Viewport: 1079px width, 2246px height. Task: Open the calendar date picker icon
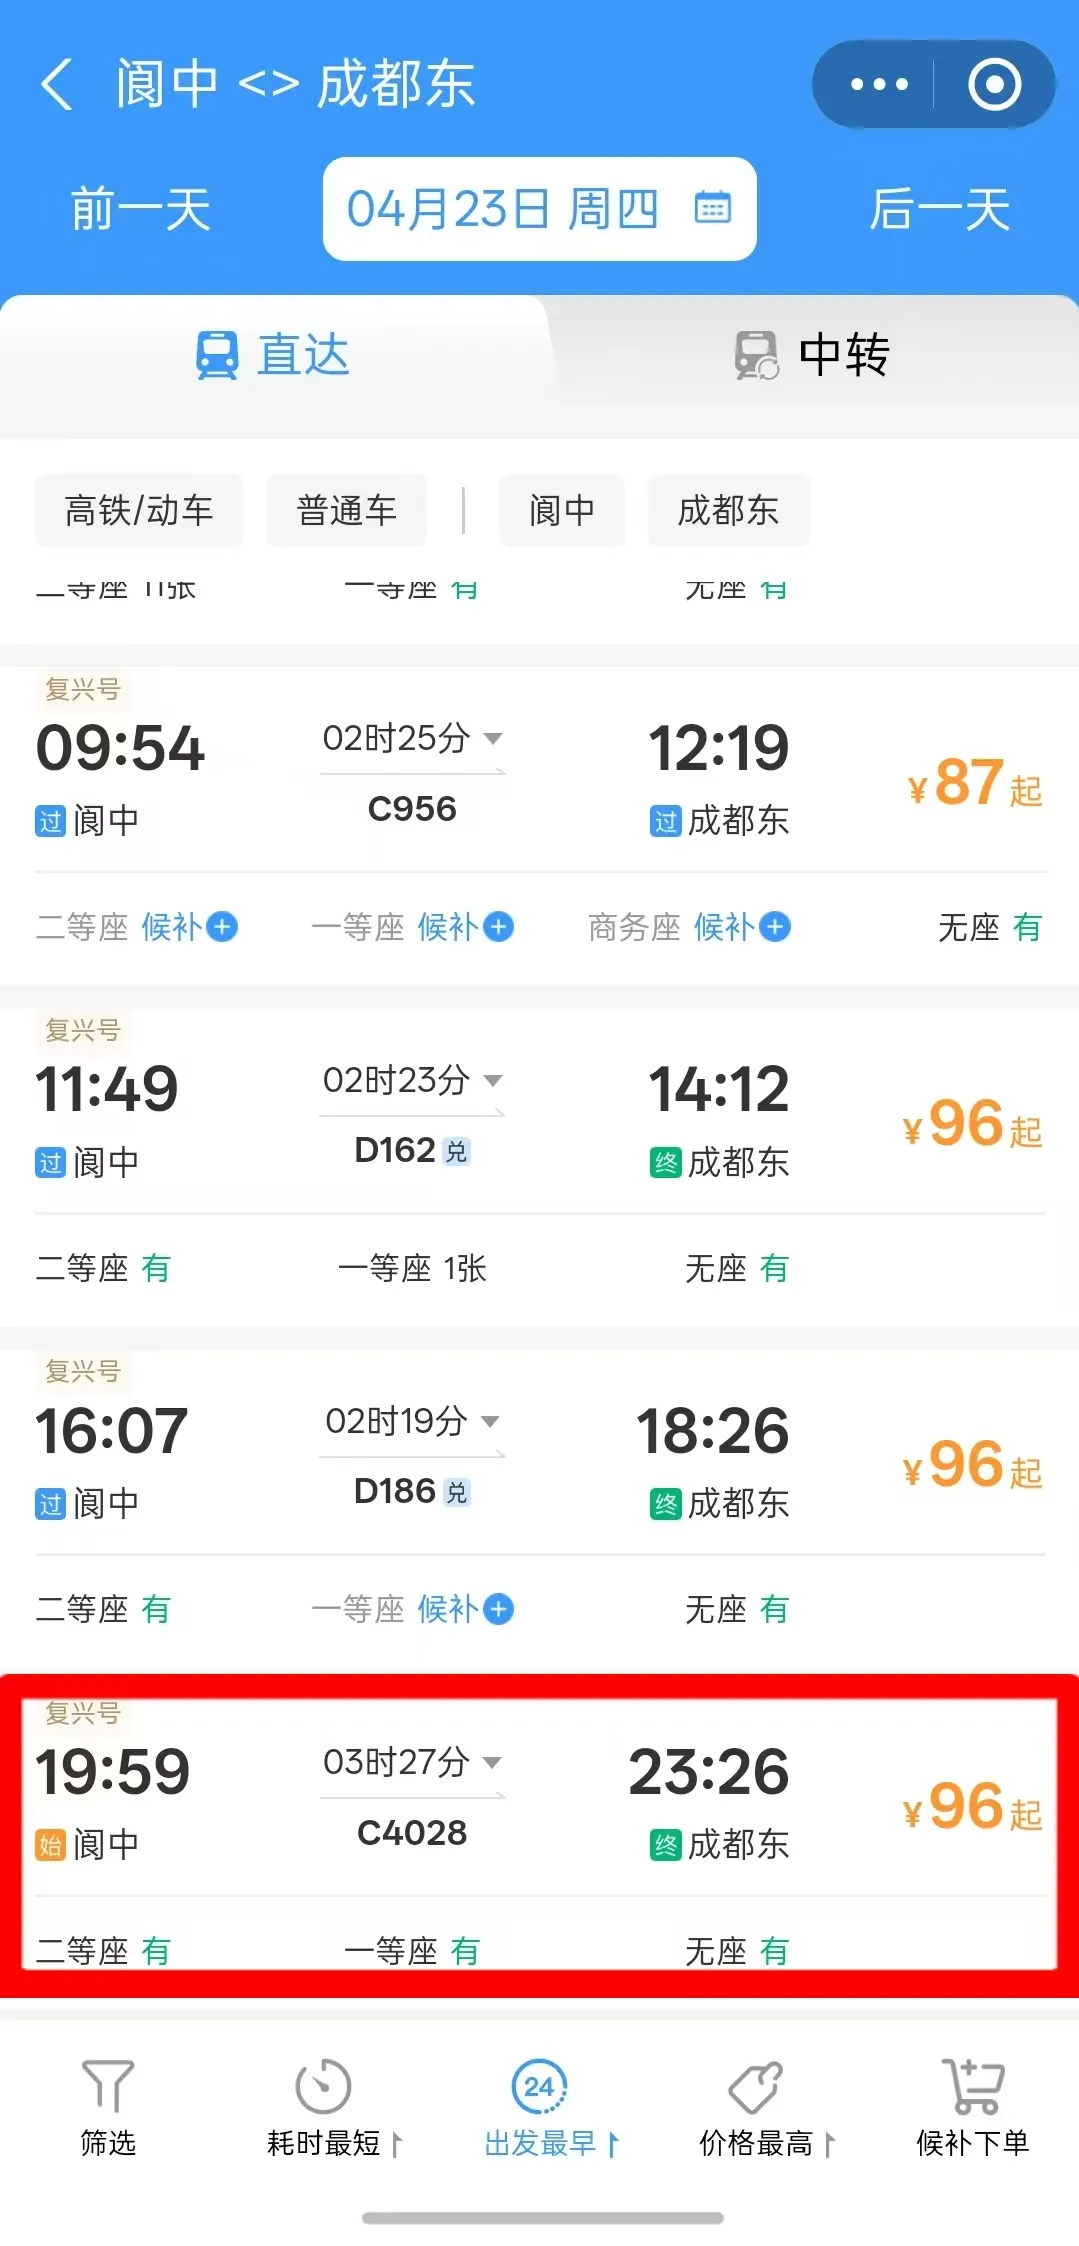coord(713,209)
